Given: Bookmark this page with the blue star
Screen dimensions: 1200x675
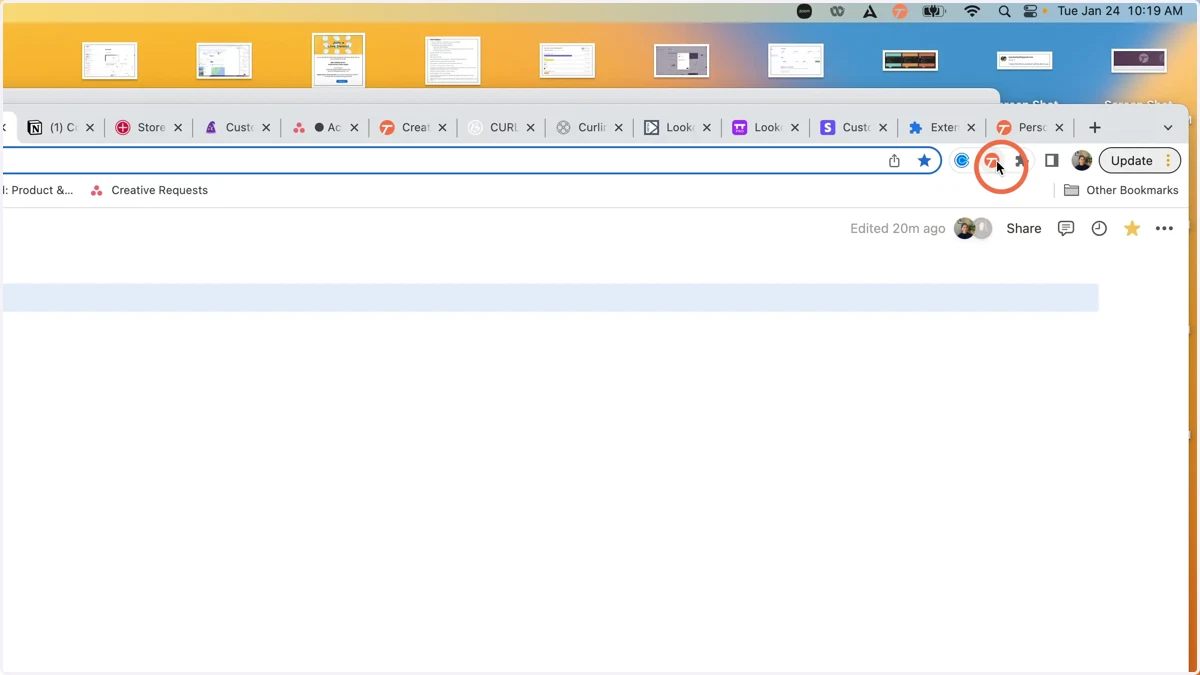Looking at the screenshot, I should (924, 161).
